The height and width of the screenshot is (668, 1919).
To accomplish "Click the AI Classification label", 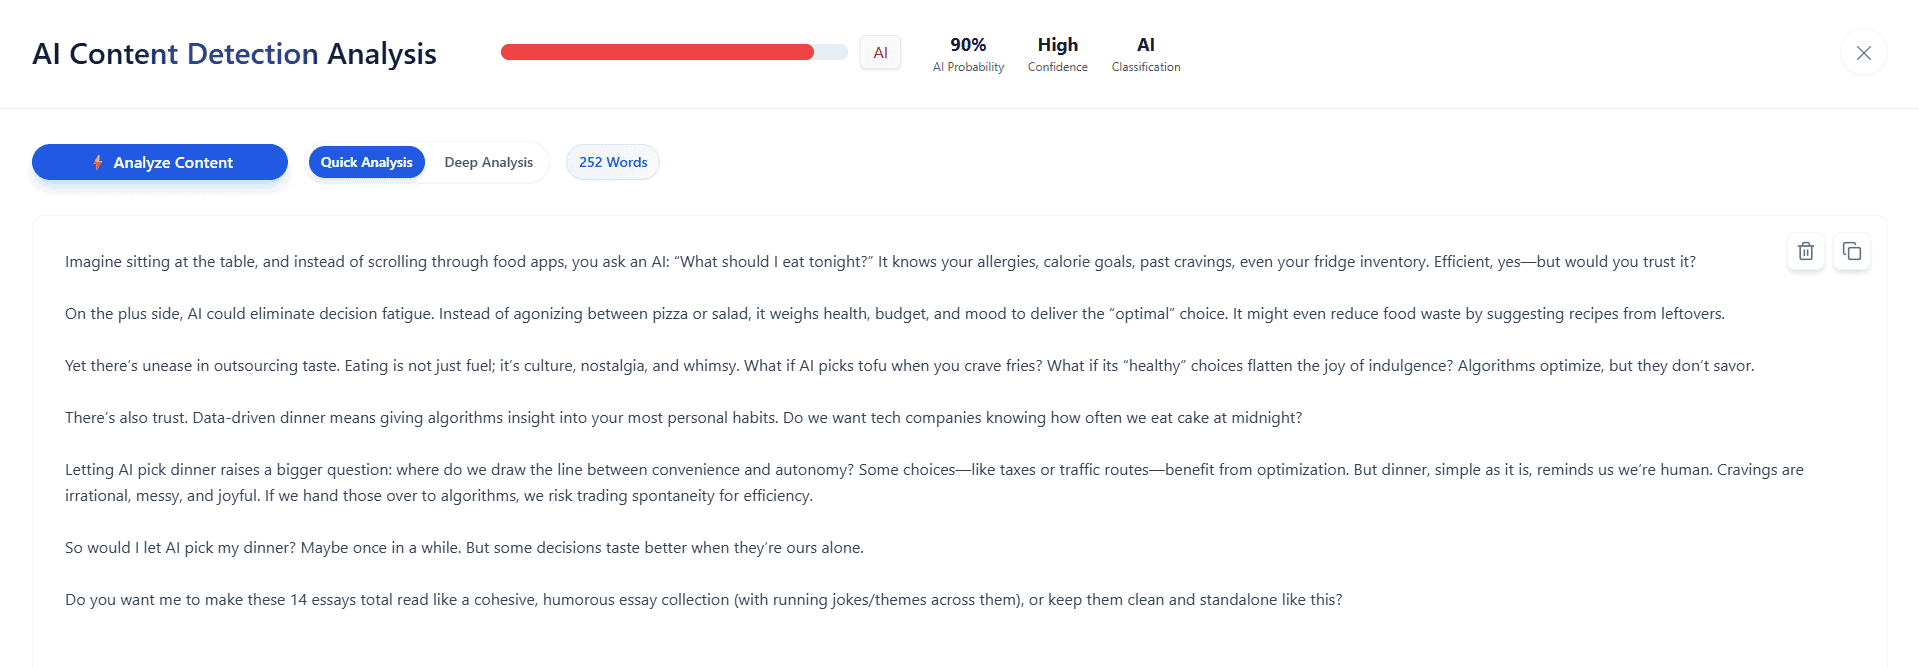I will coord(1146,54).
